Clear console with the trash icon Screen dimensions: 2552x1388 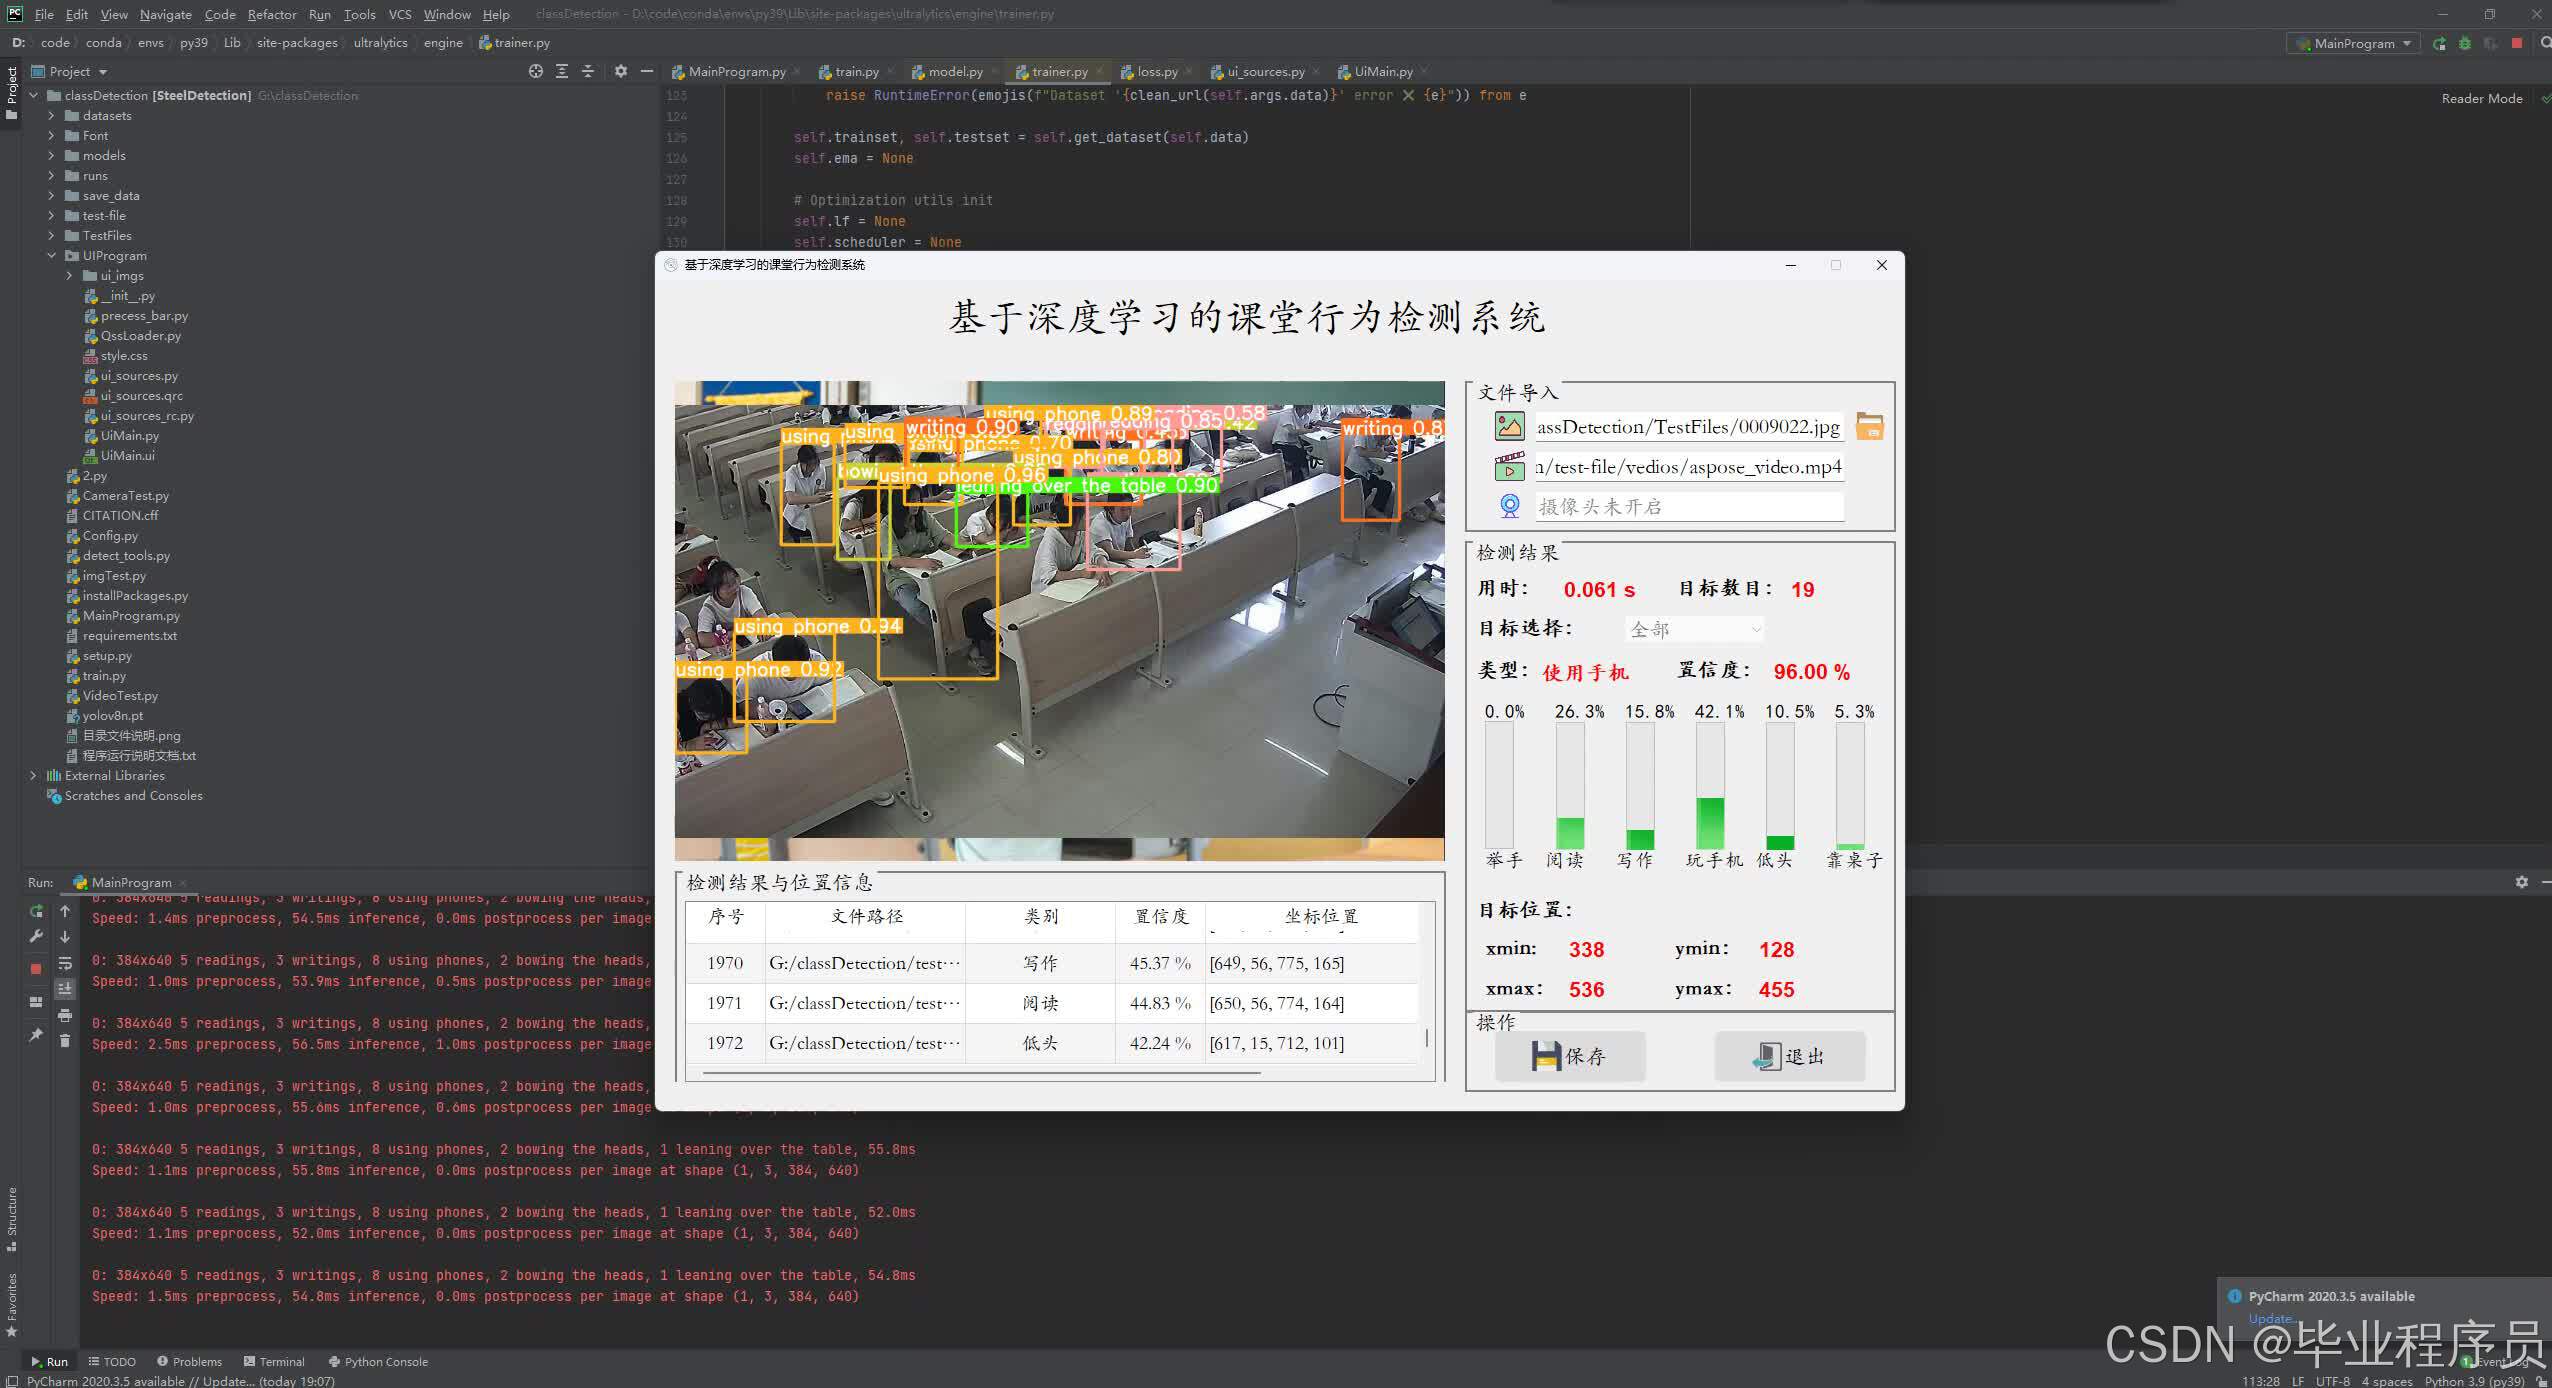point(65,1041)
